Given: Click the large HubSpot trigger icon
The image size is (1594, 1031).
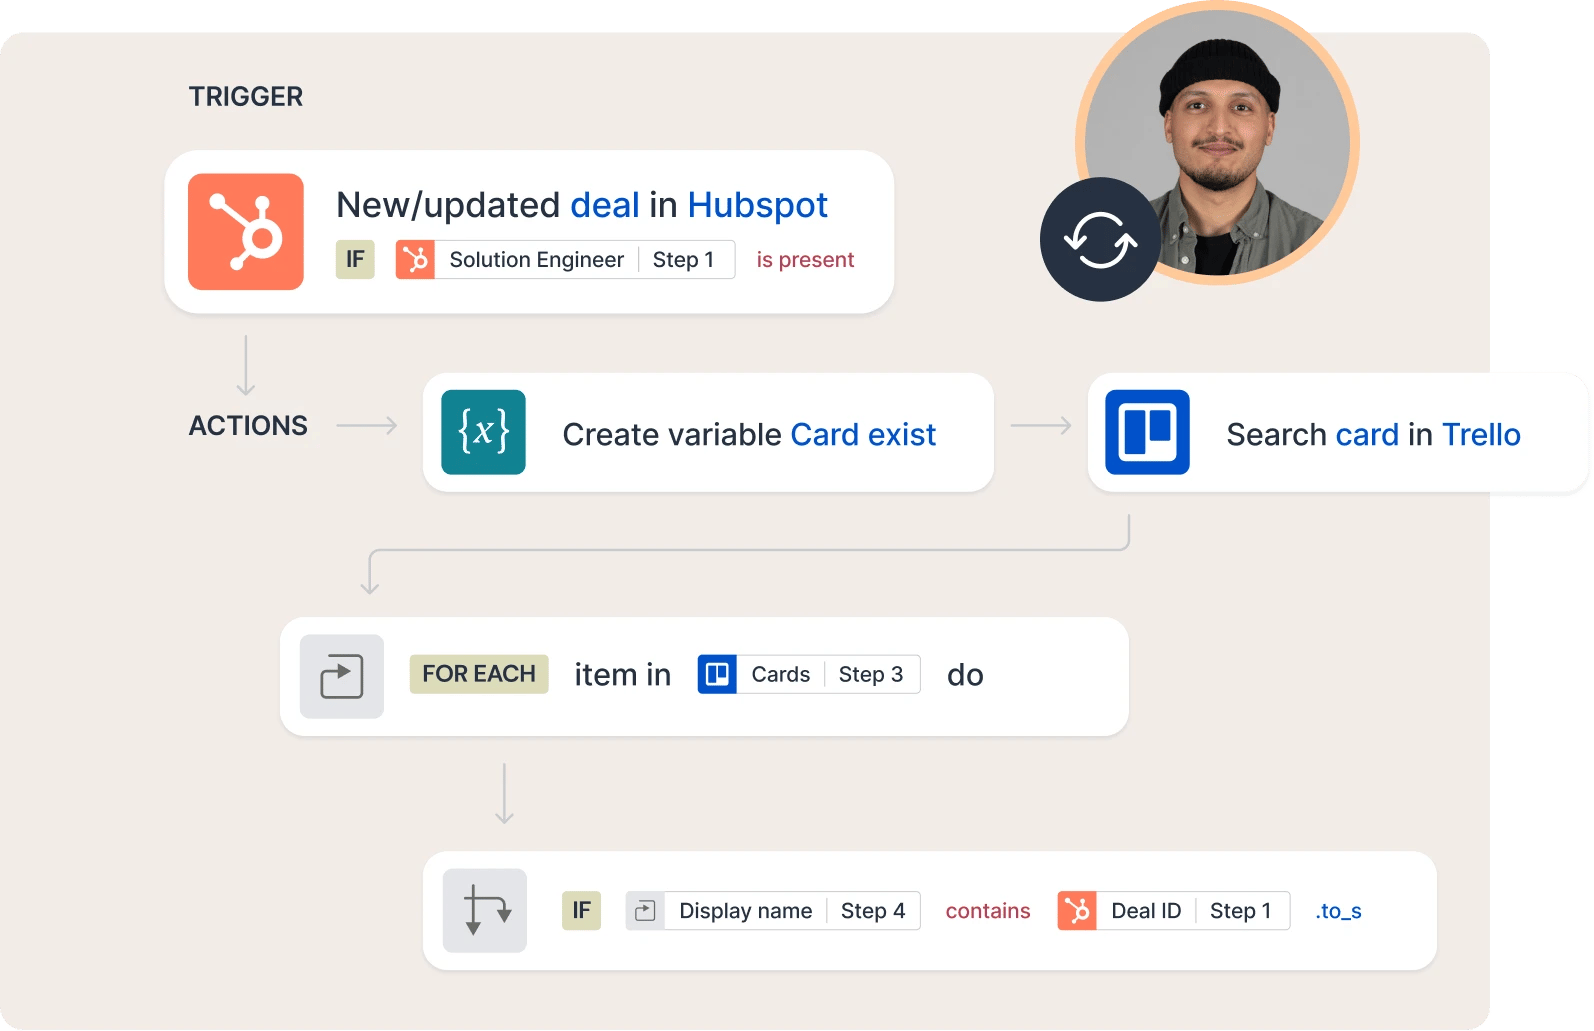Looking at the screenshot, I should (246, 232).
